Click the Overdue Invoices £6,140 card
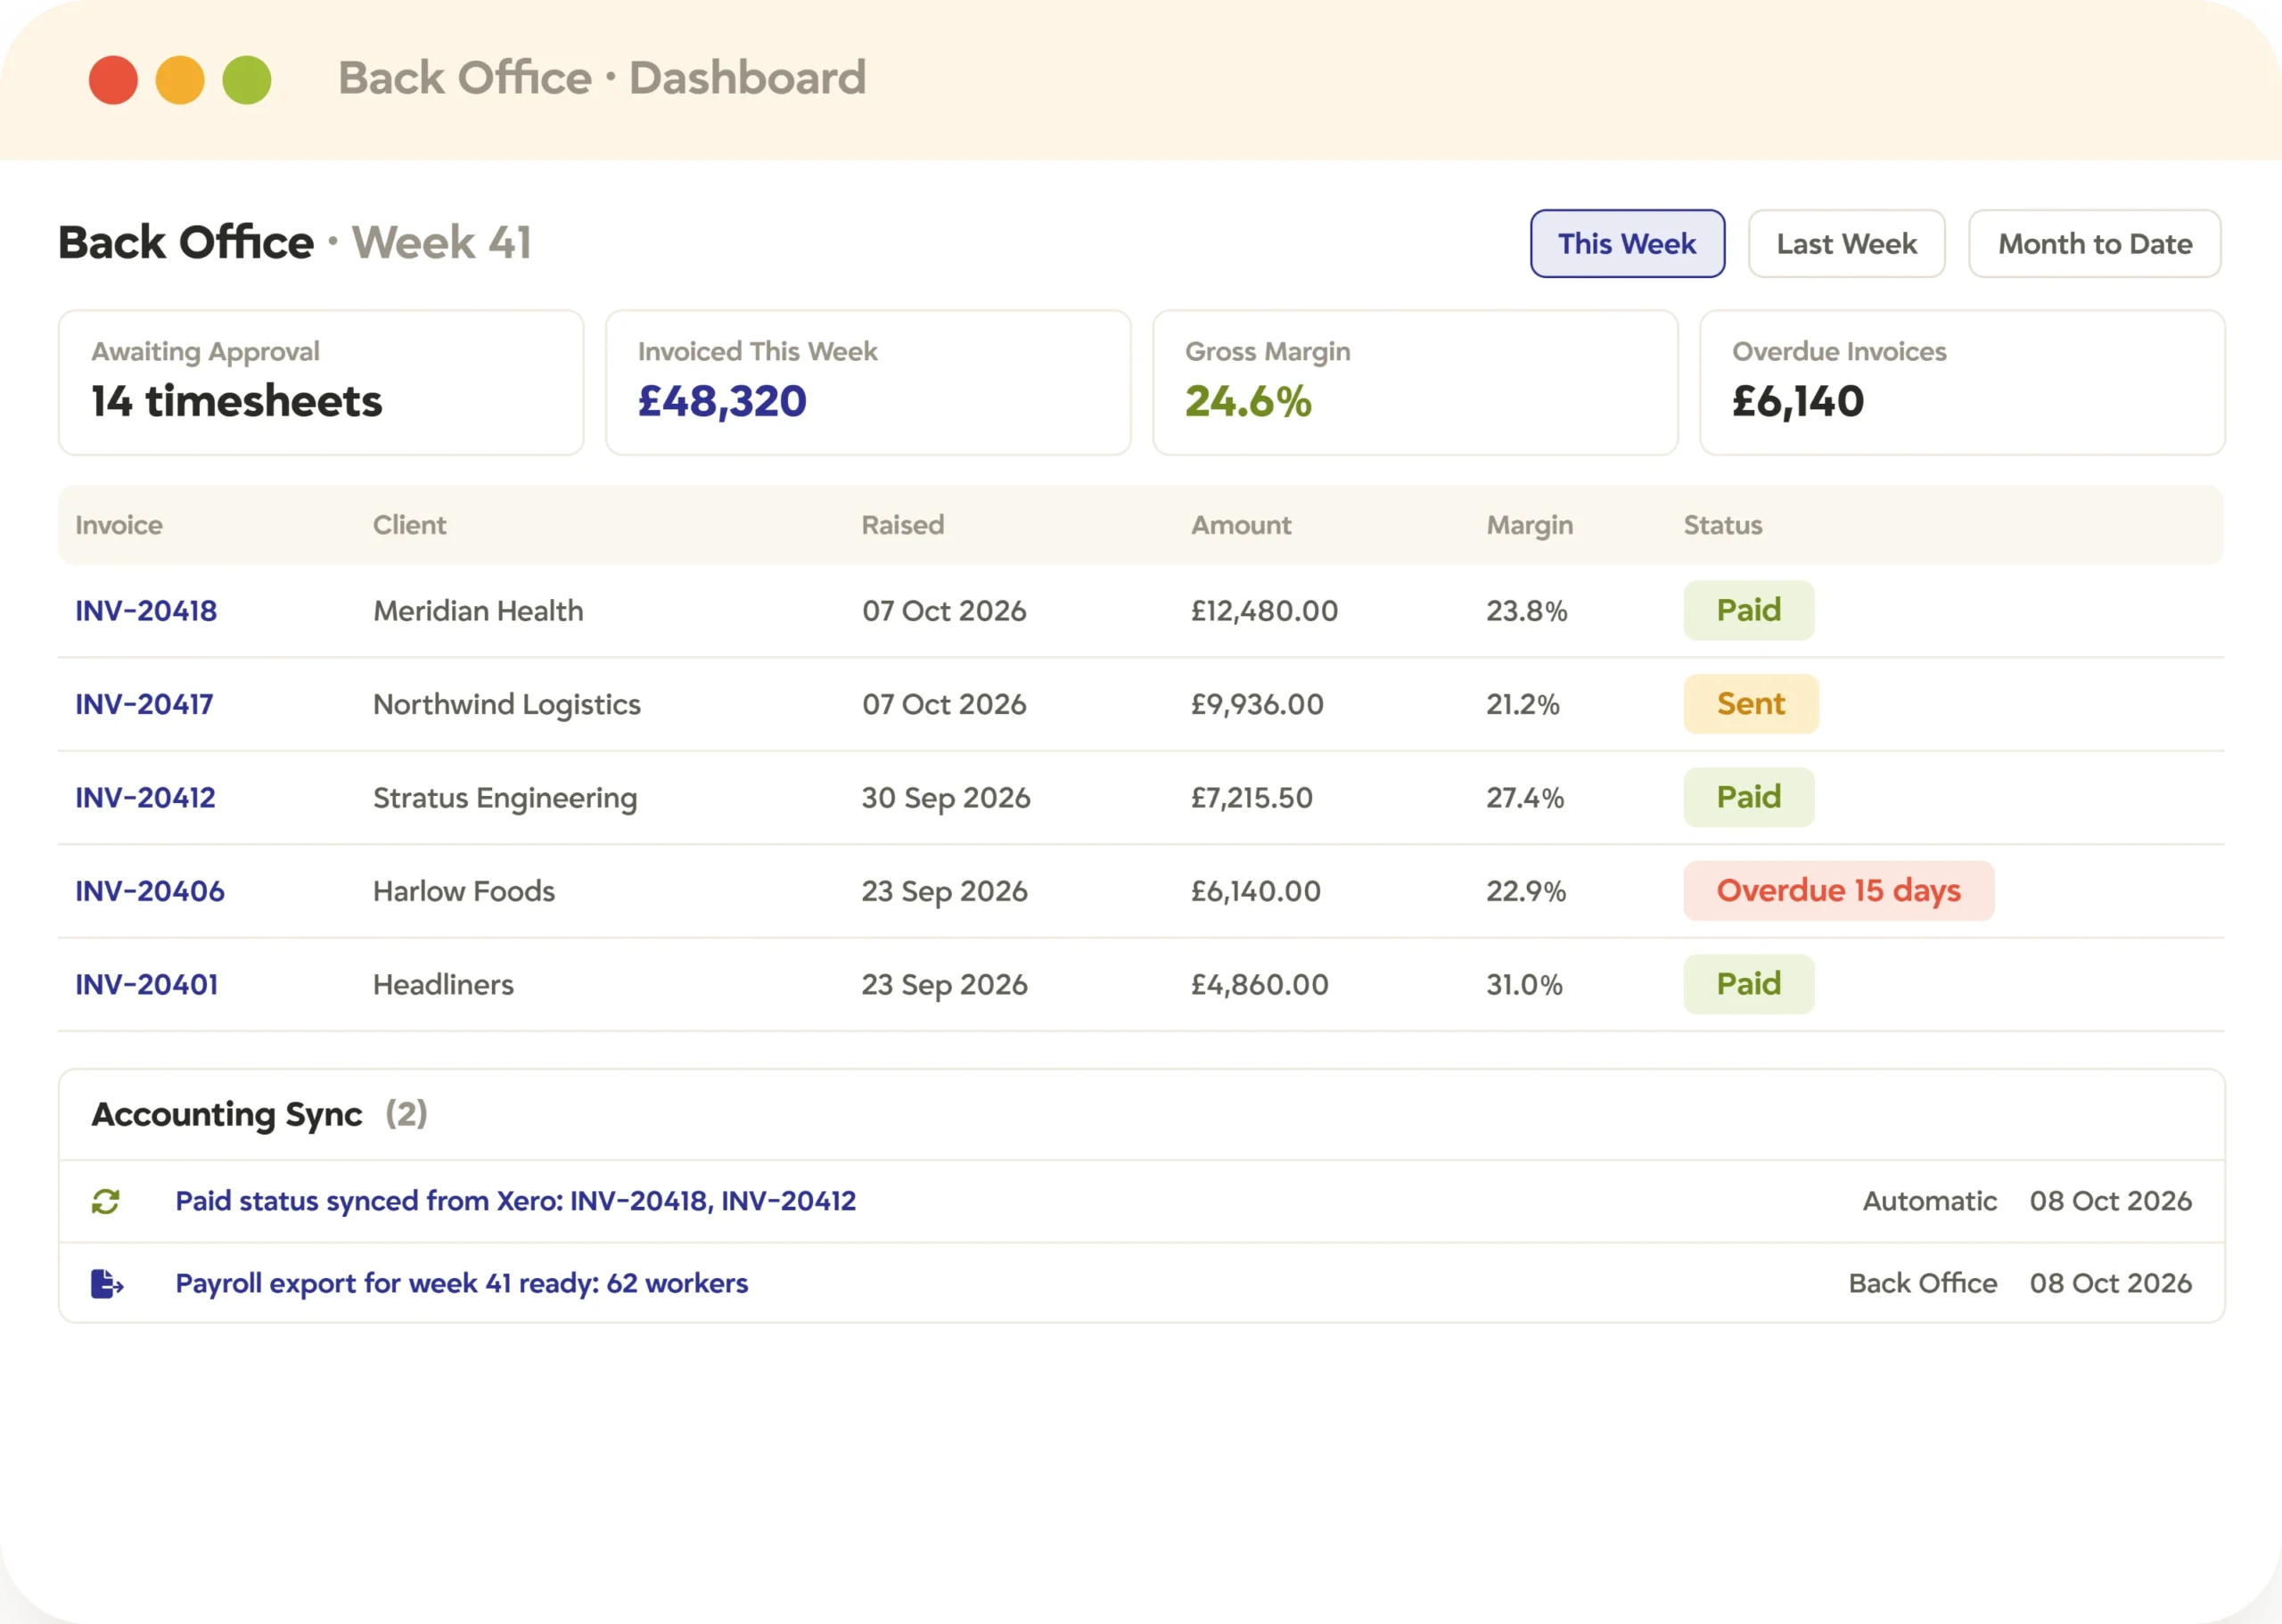Image resolution: width=2282 pixels, height=1624 pixels. 1962,382
